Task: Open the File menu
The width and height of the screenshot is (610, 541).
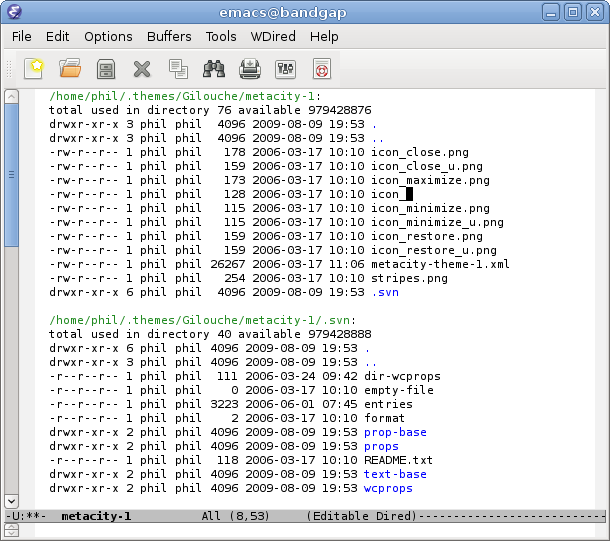Action: [x=22, y=36]
